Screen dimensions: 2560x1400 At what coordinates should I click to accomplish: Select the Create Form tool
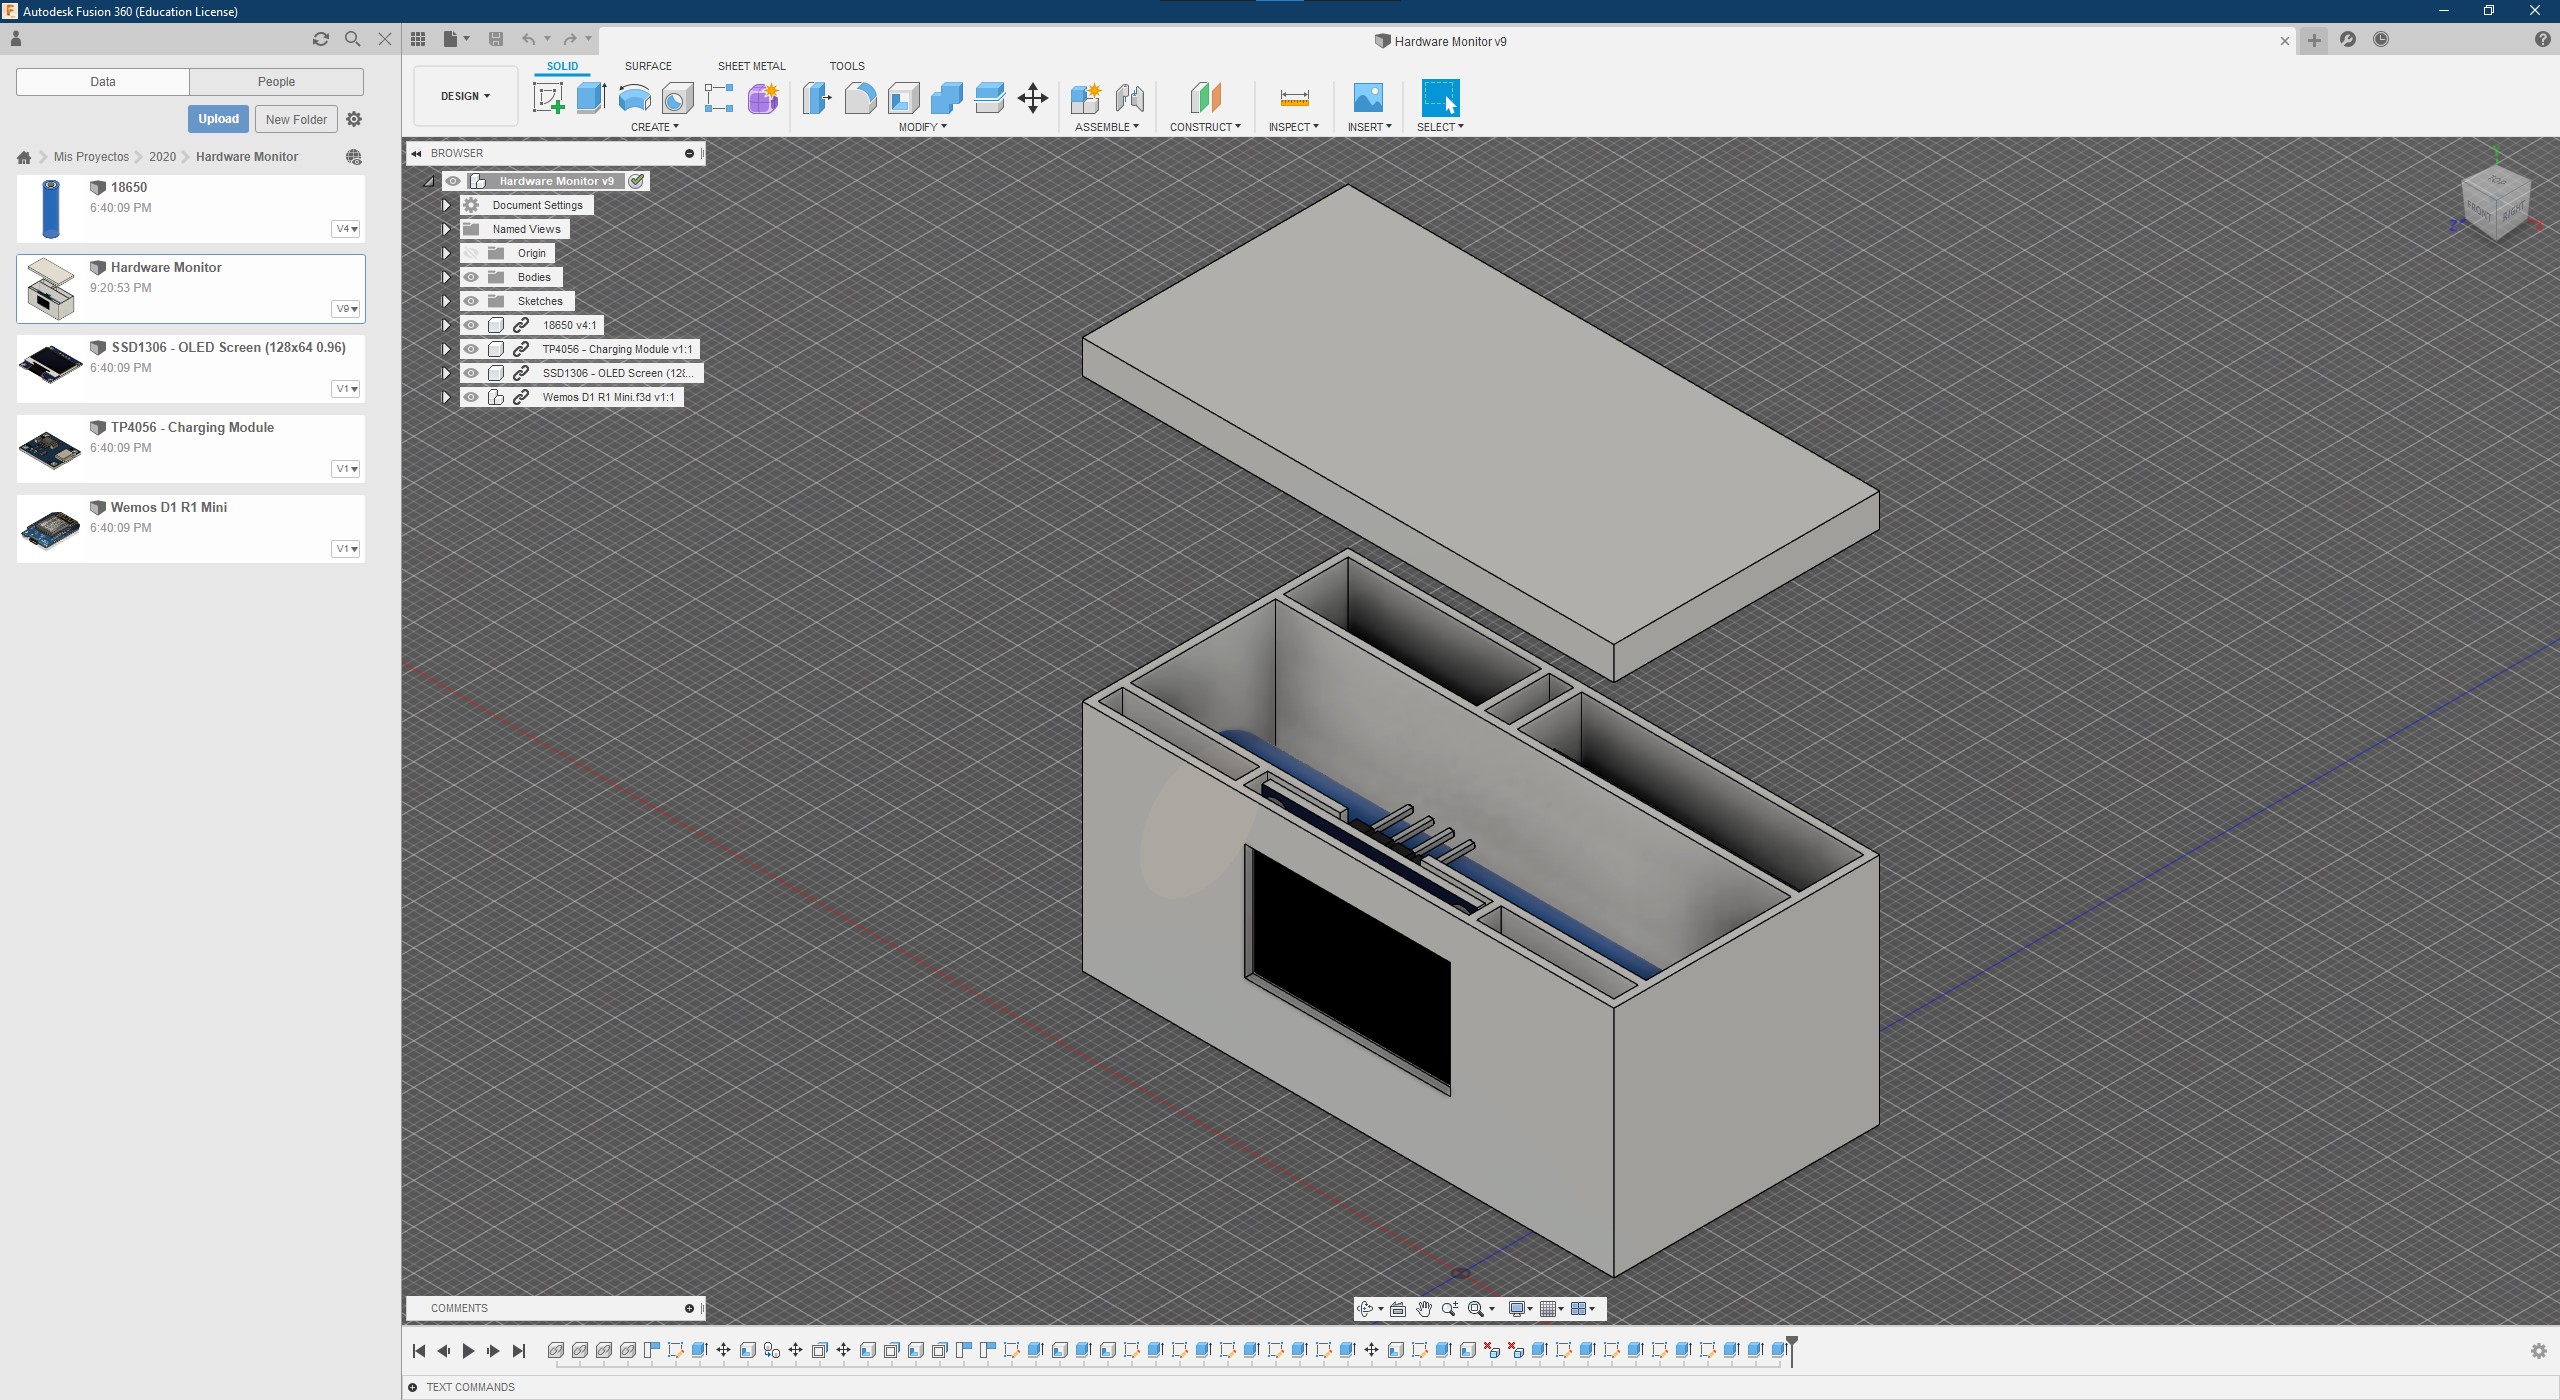(x=763, y=98)
